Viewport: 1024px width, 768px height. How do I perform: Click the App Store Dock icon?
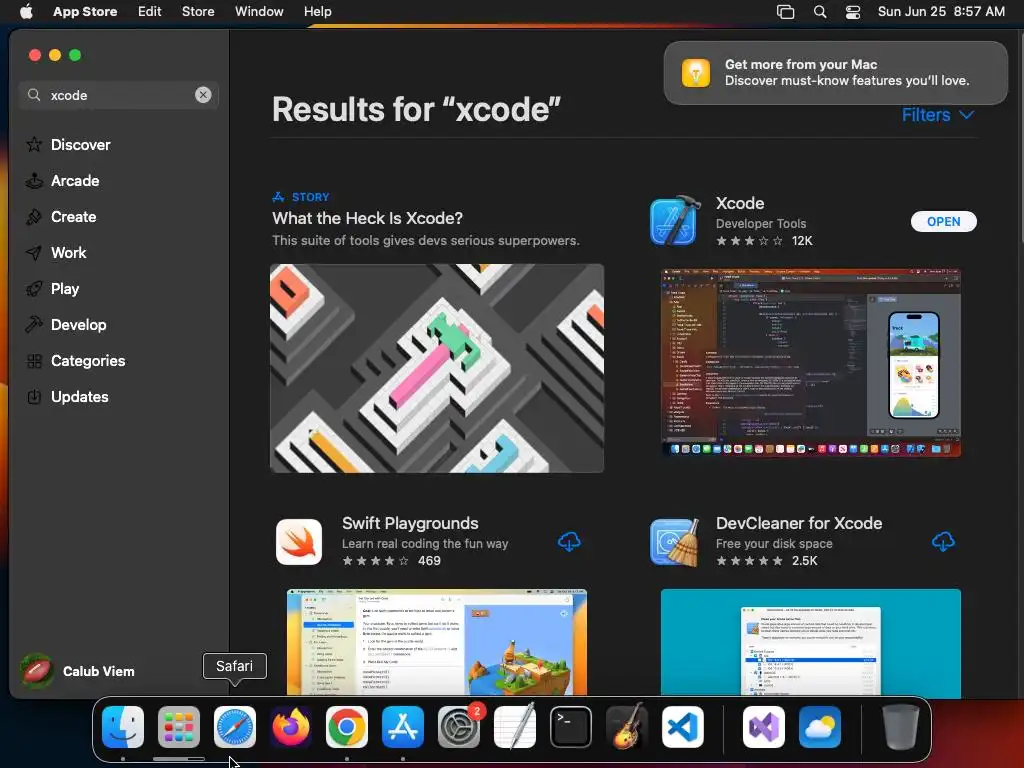[x=402, y=727]
